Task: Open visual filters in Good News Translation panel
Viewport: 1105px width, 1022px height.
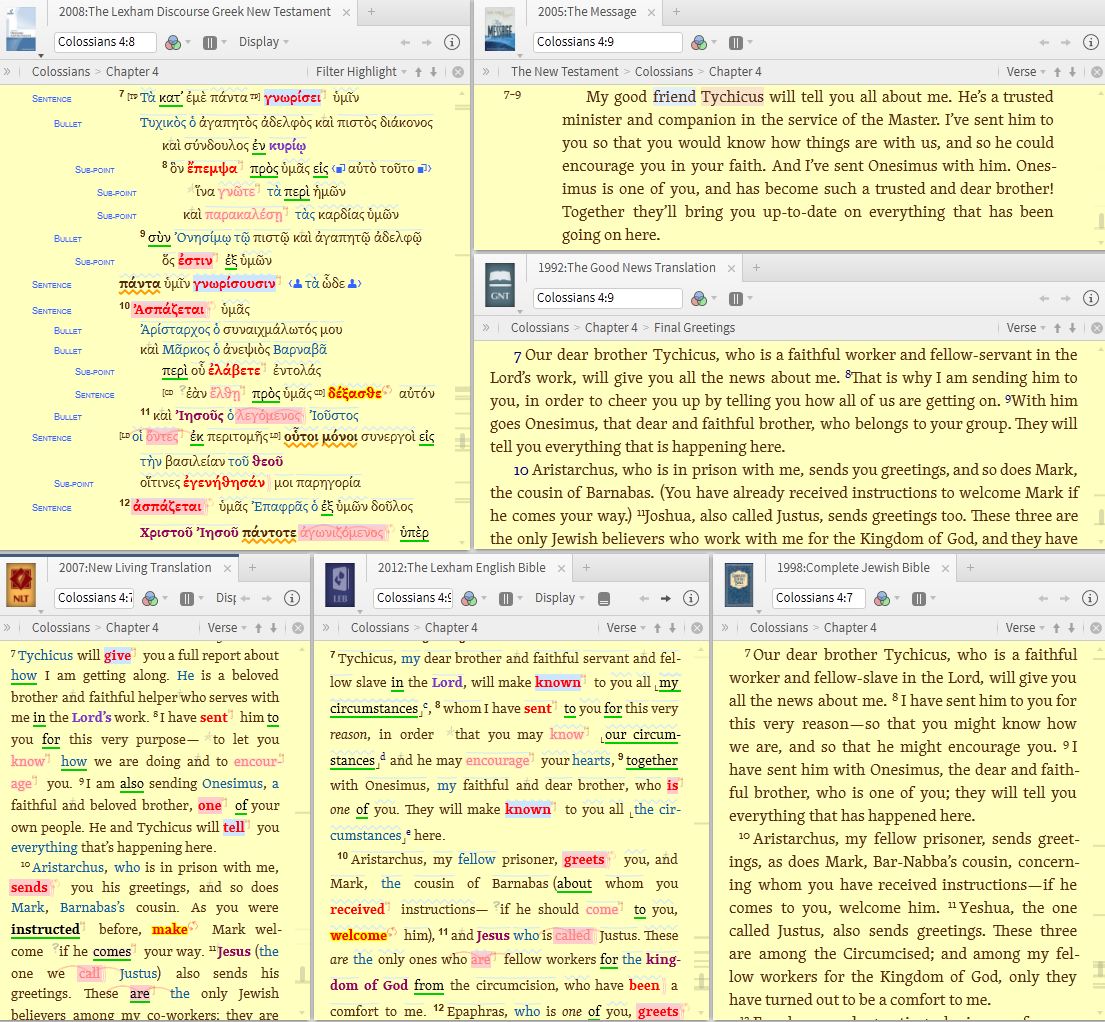Action: 699,298
